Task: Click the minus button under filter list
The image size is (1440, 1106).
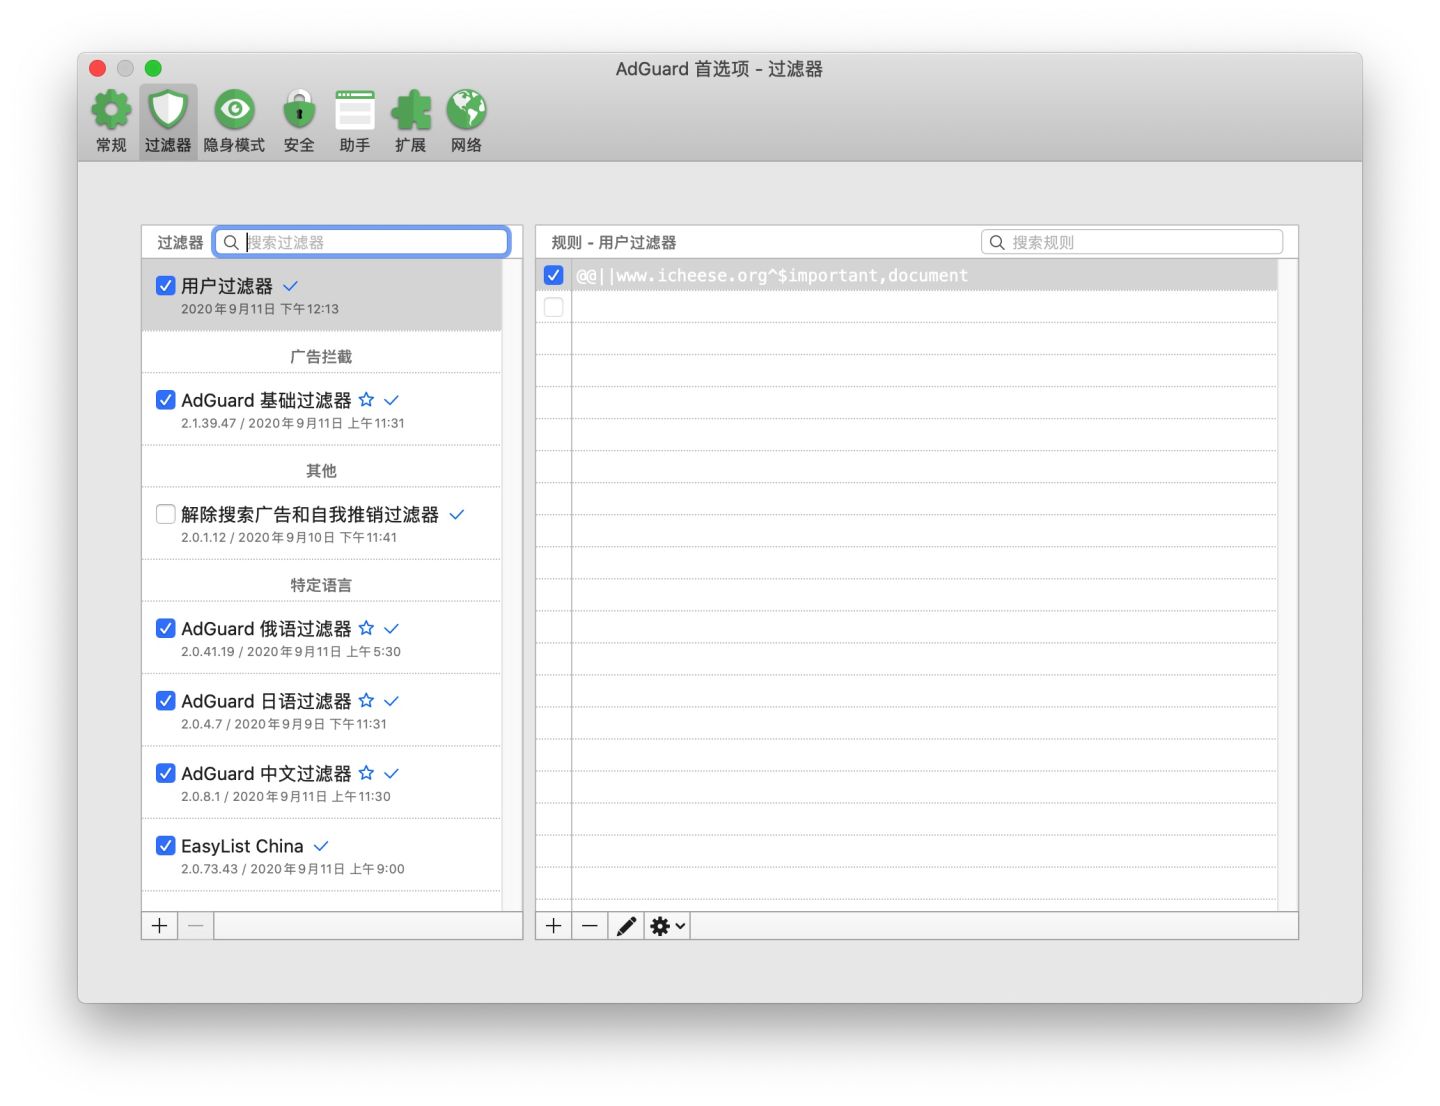Action: [x=196, y=926]
